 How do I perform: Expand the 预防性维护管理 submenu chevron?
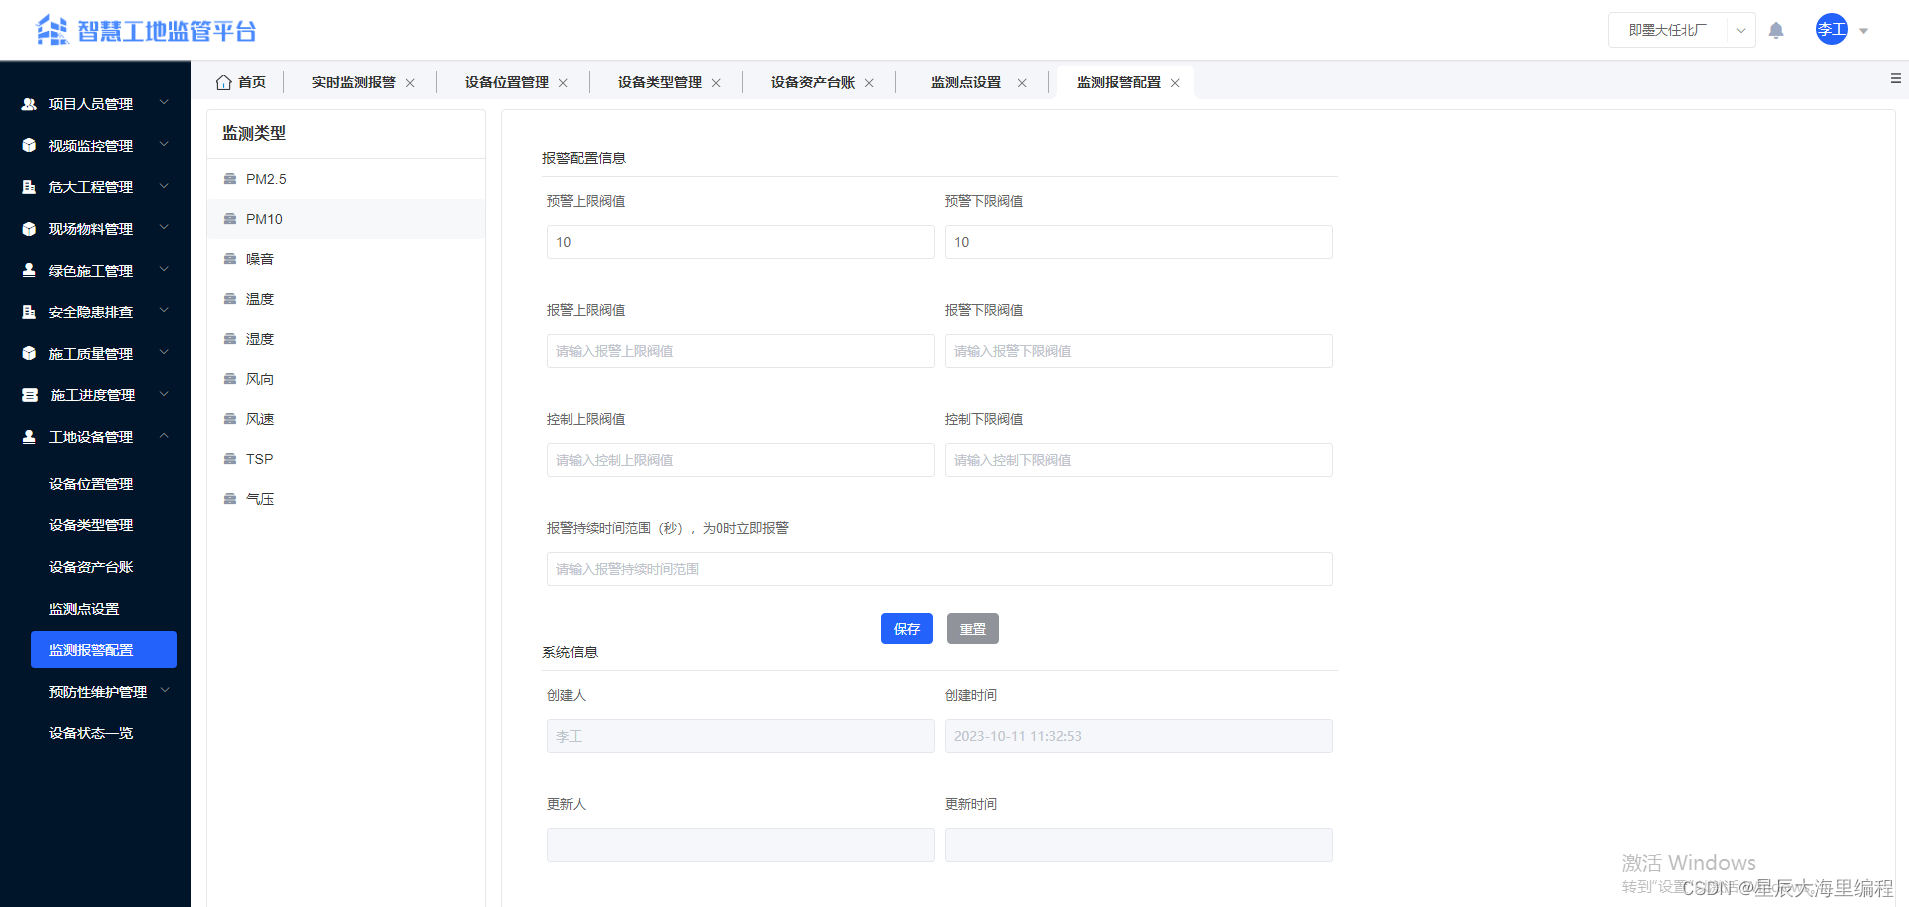point(165,691)
